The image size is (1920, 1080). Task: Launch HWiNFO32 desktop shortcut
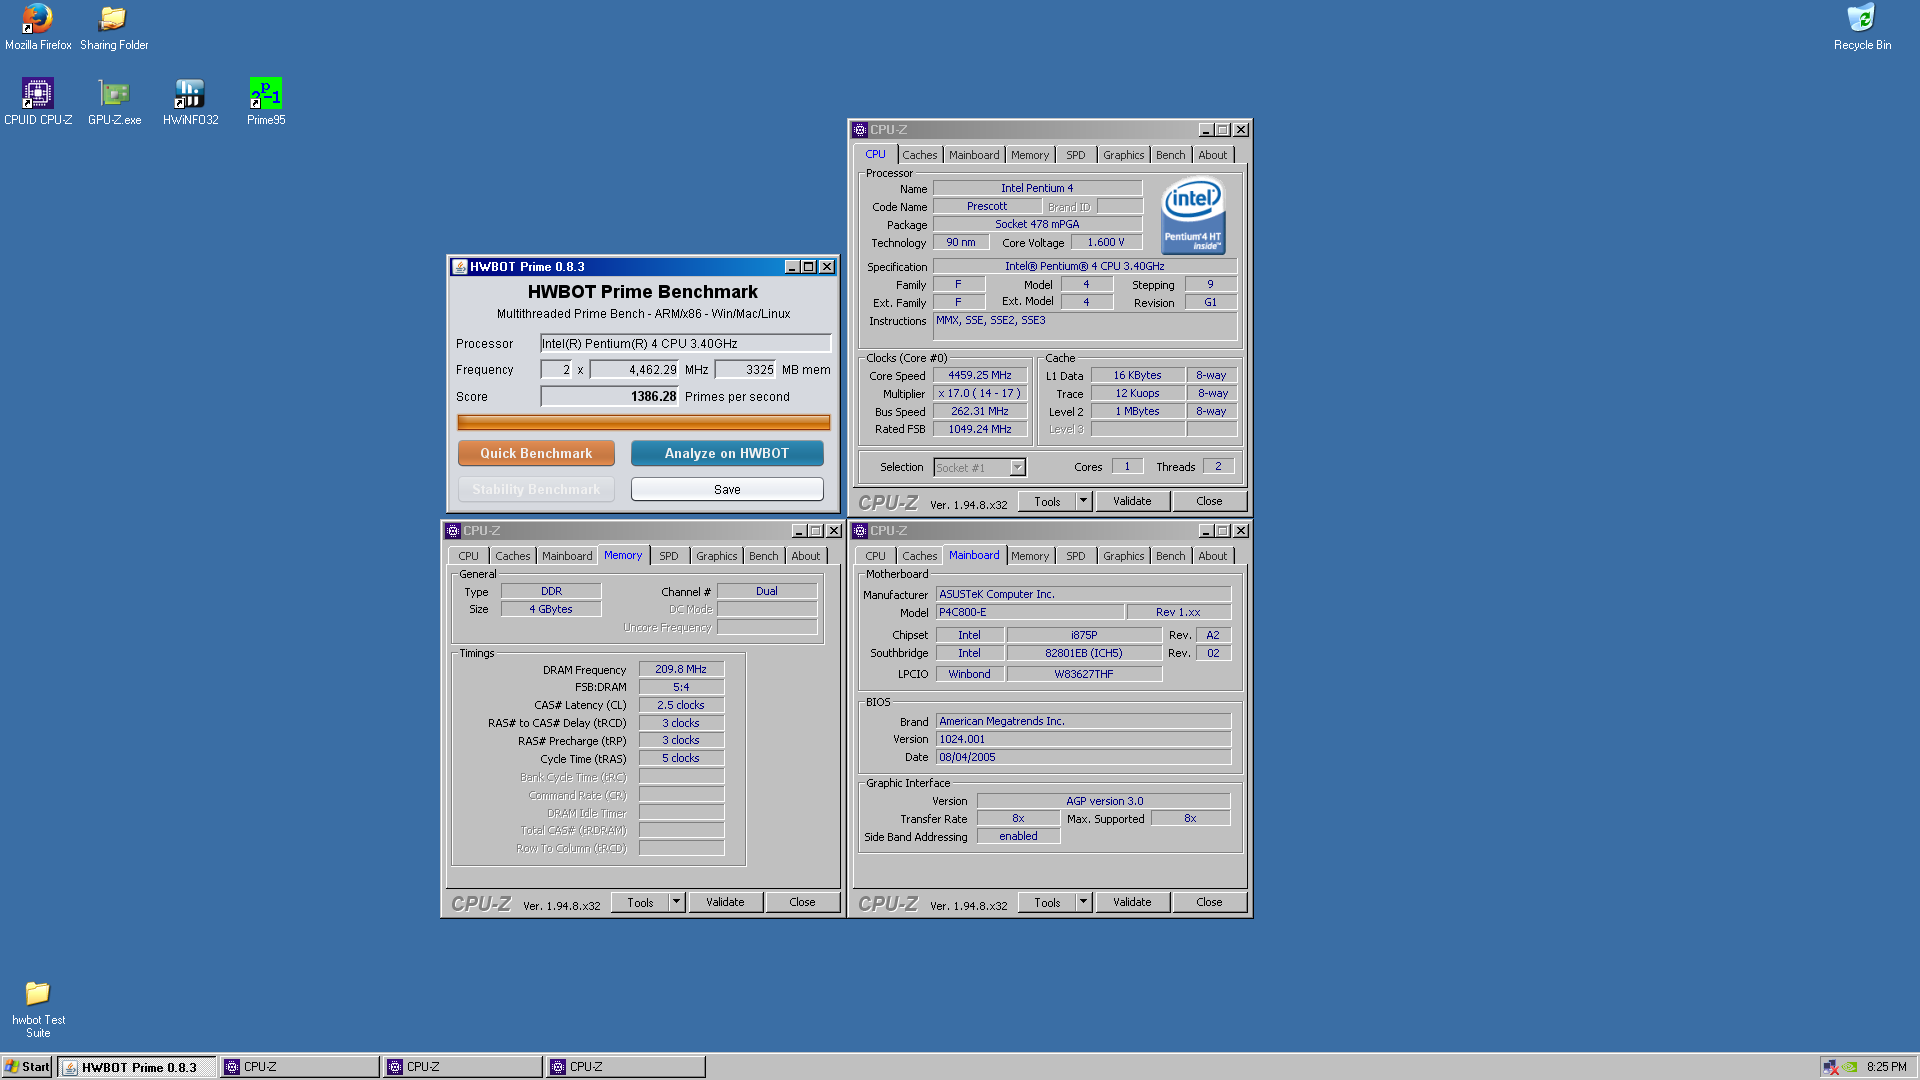(190, 102)
